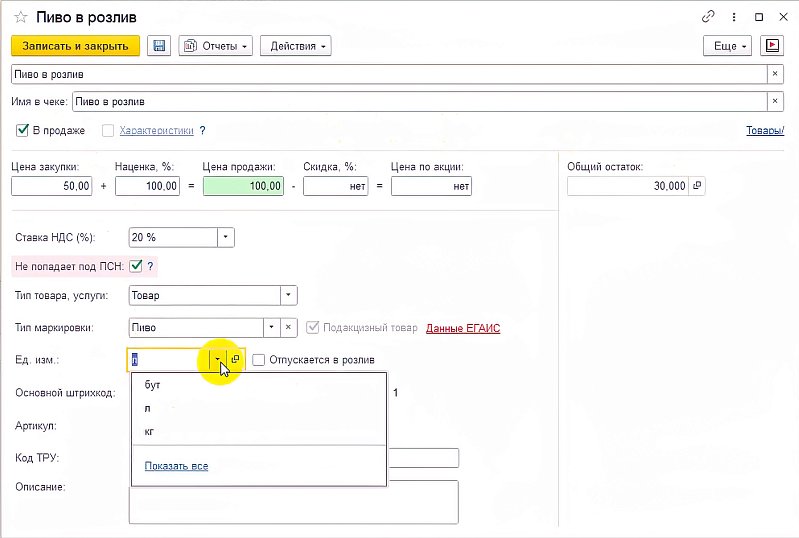799x538 pixels.
Task: Click into the Цена закупки field
Action: coord(51,186)
